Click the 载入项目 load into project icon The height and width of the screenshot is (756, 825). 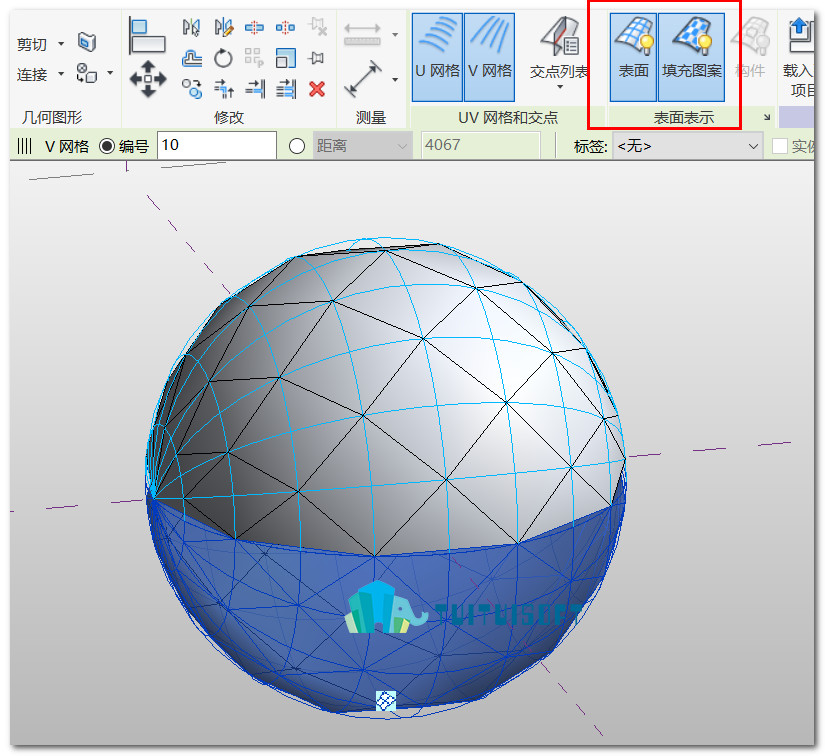[x=800, y=55]
